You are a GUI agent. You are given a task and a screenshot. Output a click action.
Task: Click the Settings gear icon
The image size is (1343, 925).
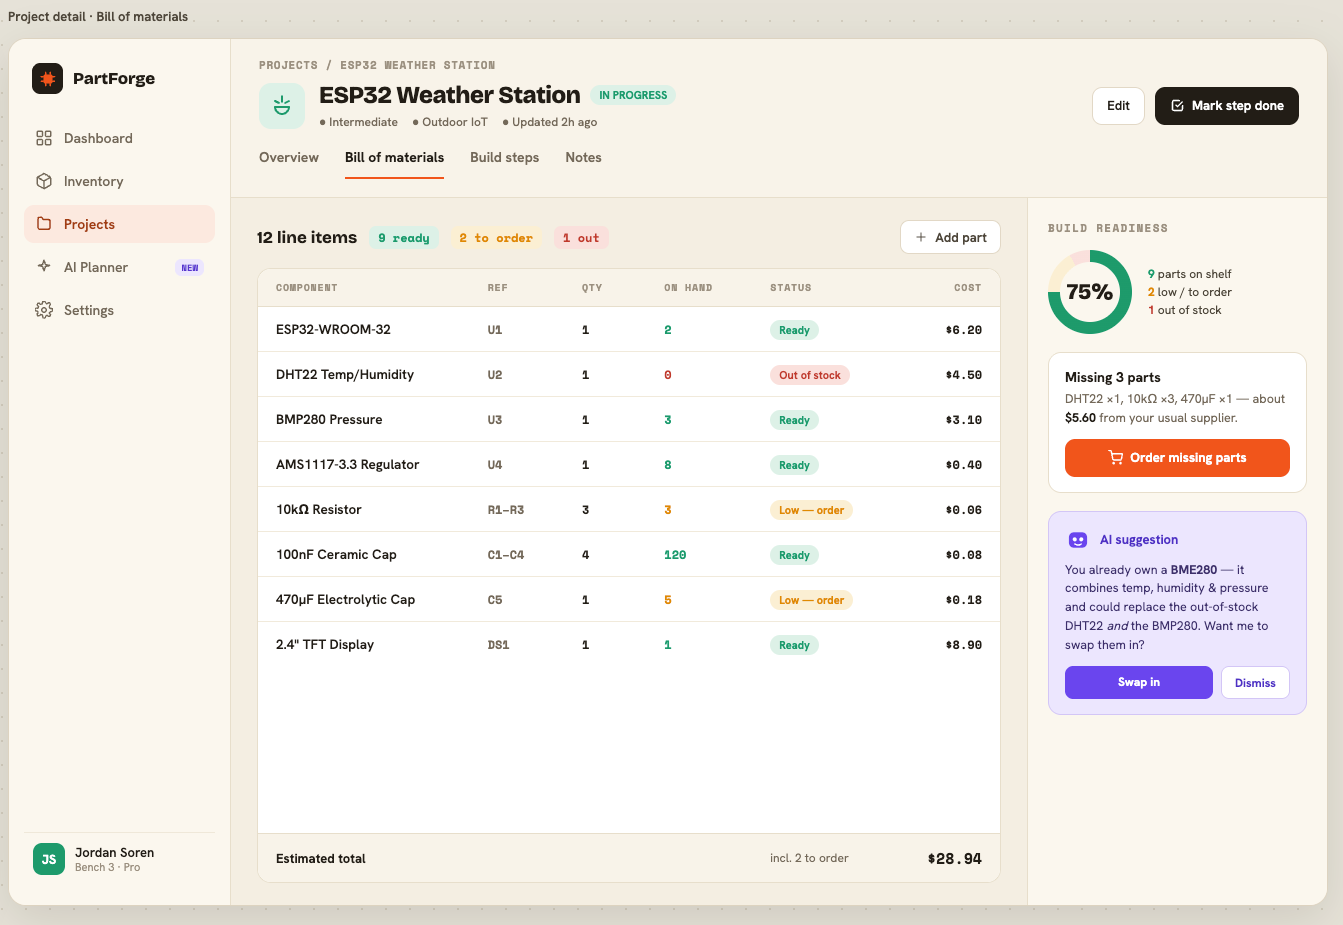tap(44, 310)
